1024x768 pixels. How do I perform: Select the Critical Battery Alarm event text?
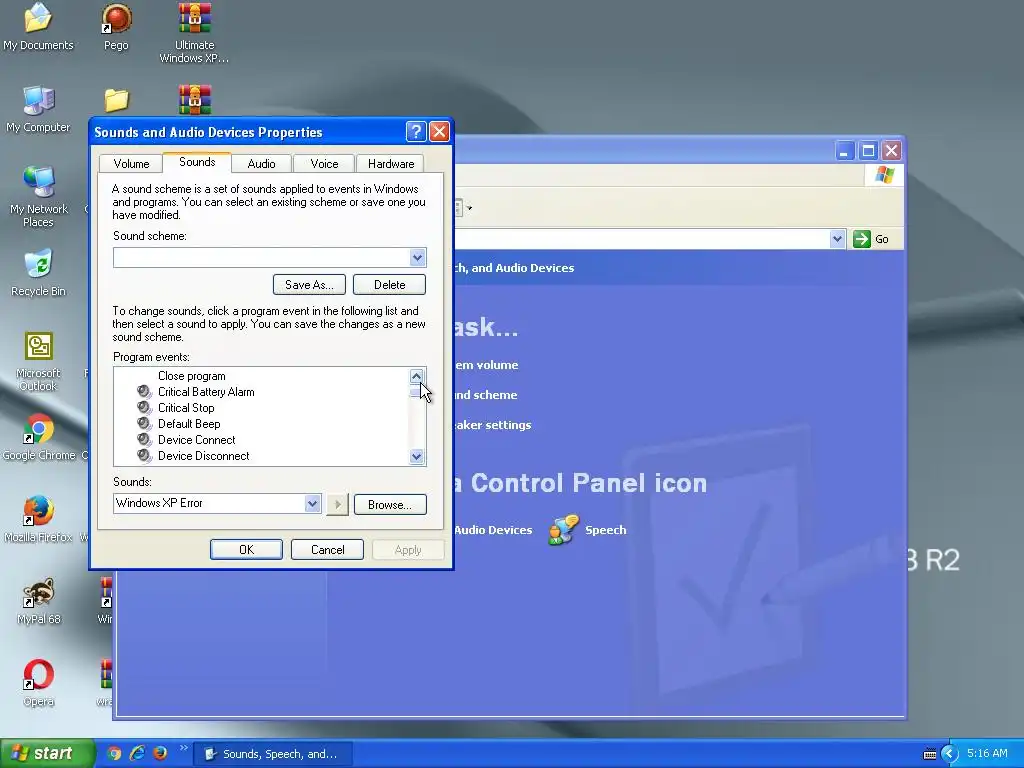(206, 392)
